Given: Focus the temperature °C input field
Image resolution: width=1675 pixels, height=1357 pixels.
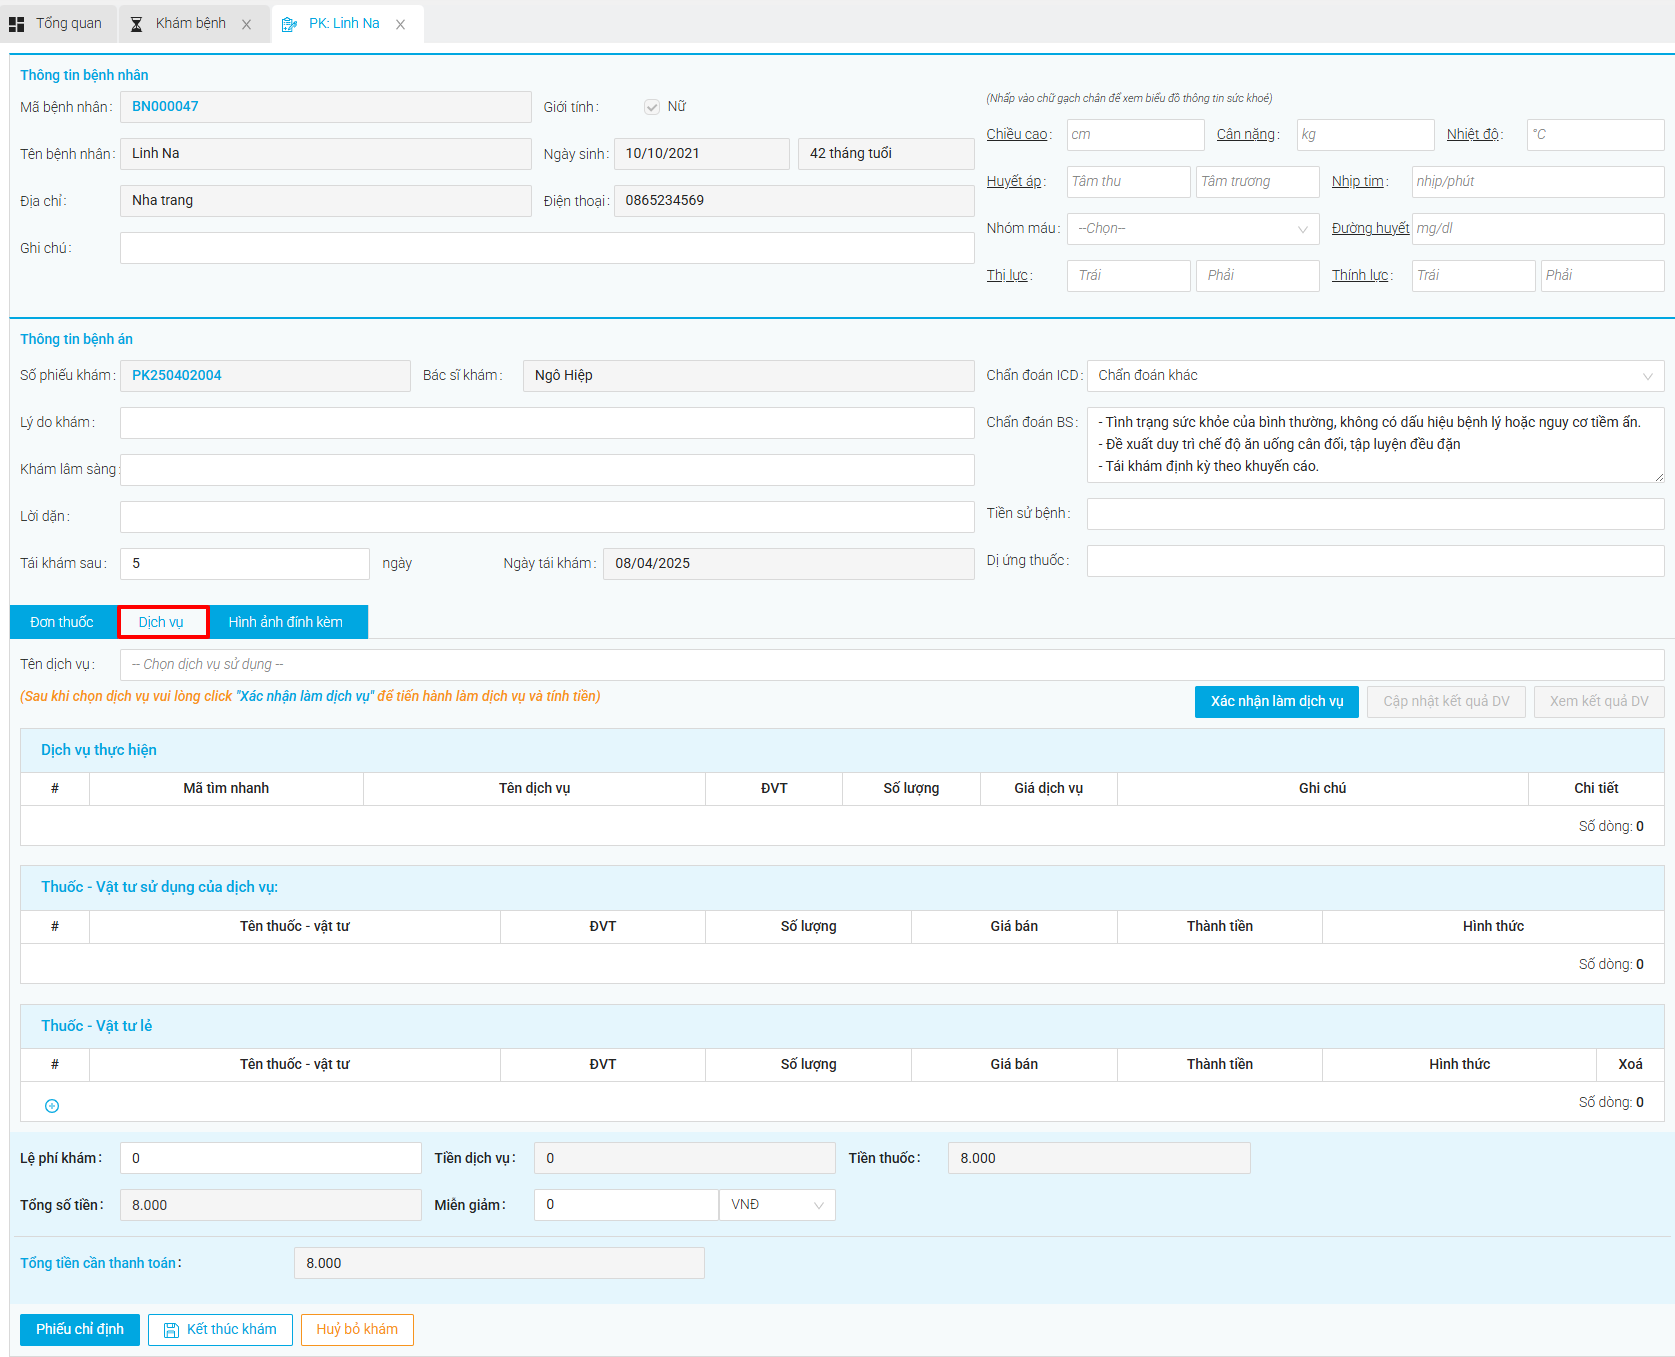Looking at the screenshot, I should tap(1595, 135).
